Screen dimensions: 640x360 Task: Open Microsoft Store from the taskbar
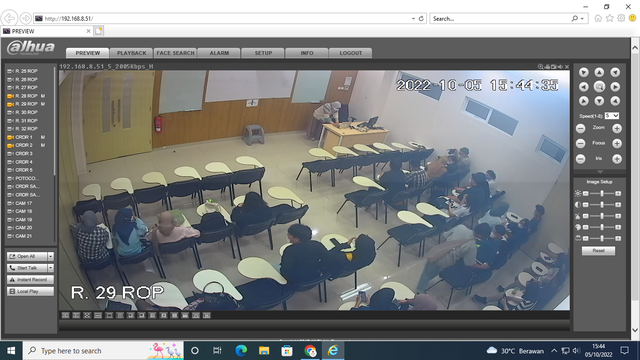click(287, 351)
